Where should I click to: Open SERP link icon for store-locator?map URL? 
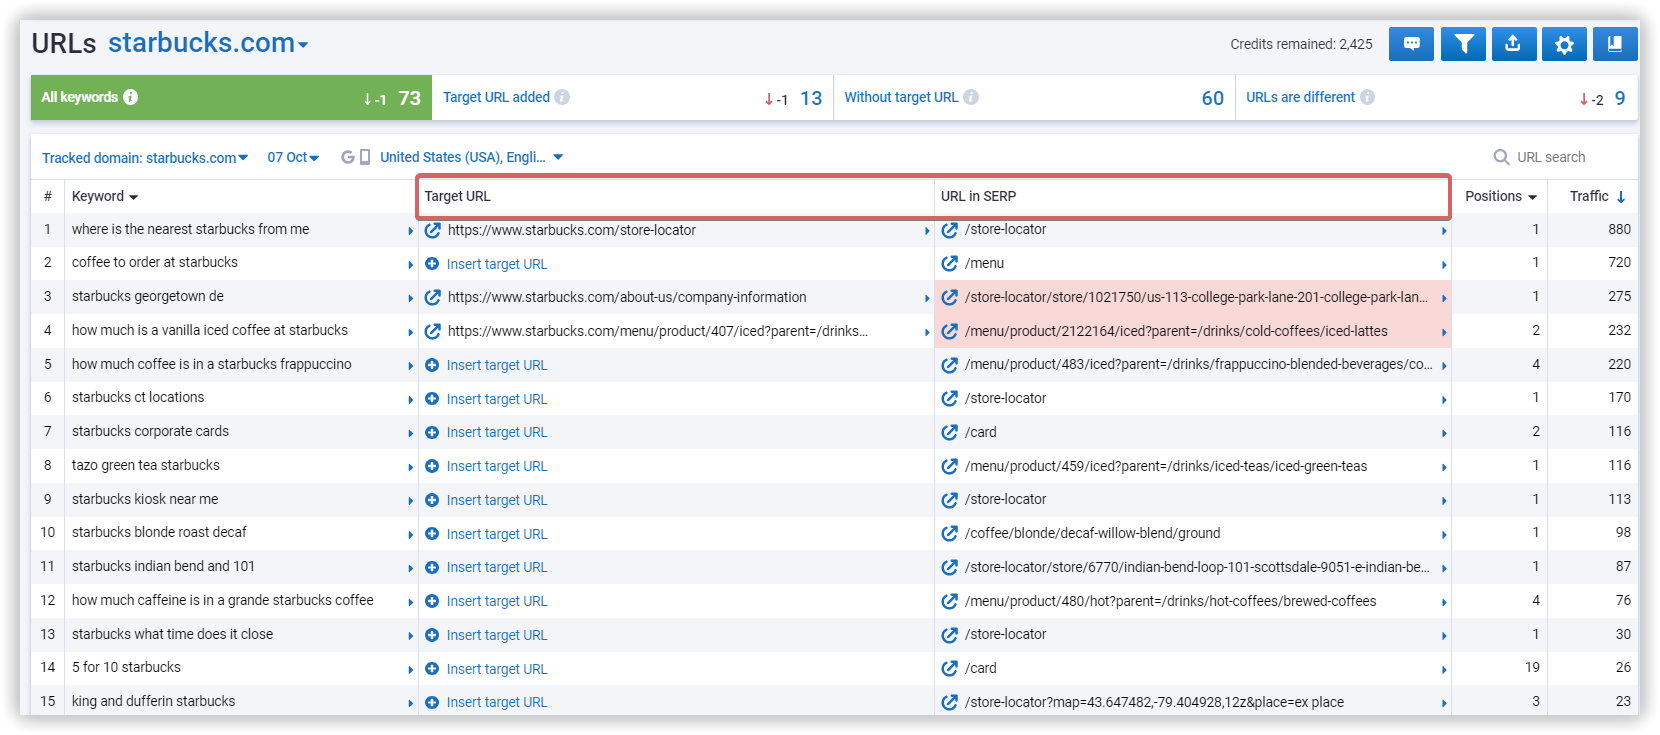point(950,702)
